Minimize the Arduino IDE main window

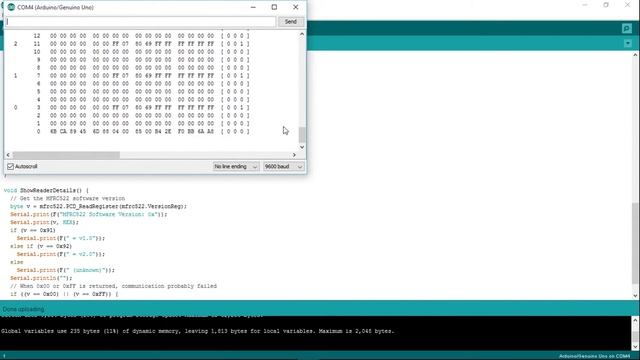click(585, 5)
